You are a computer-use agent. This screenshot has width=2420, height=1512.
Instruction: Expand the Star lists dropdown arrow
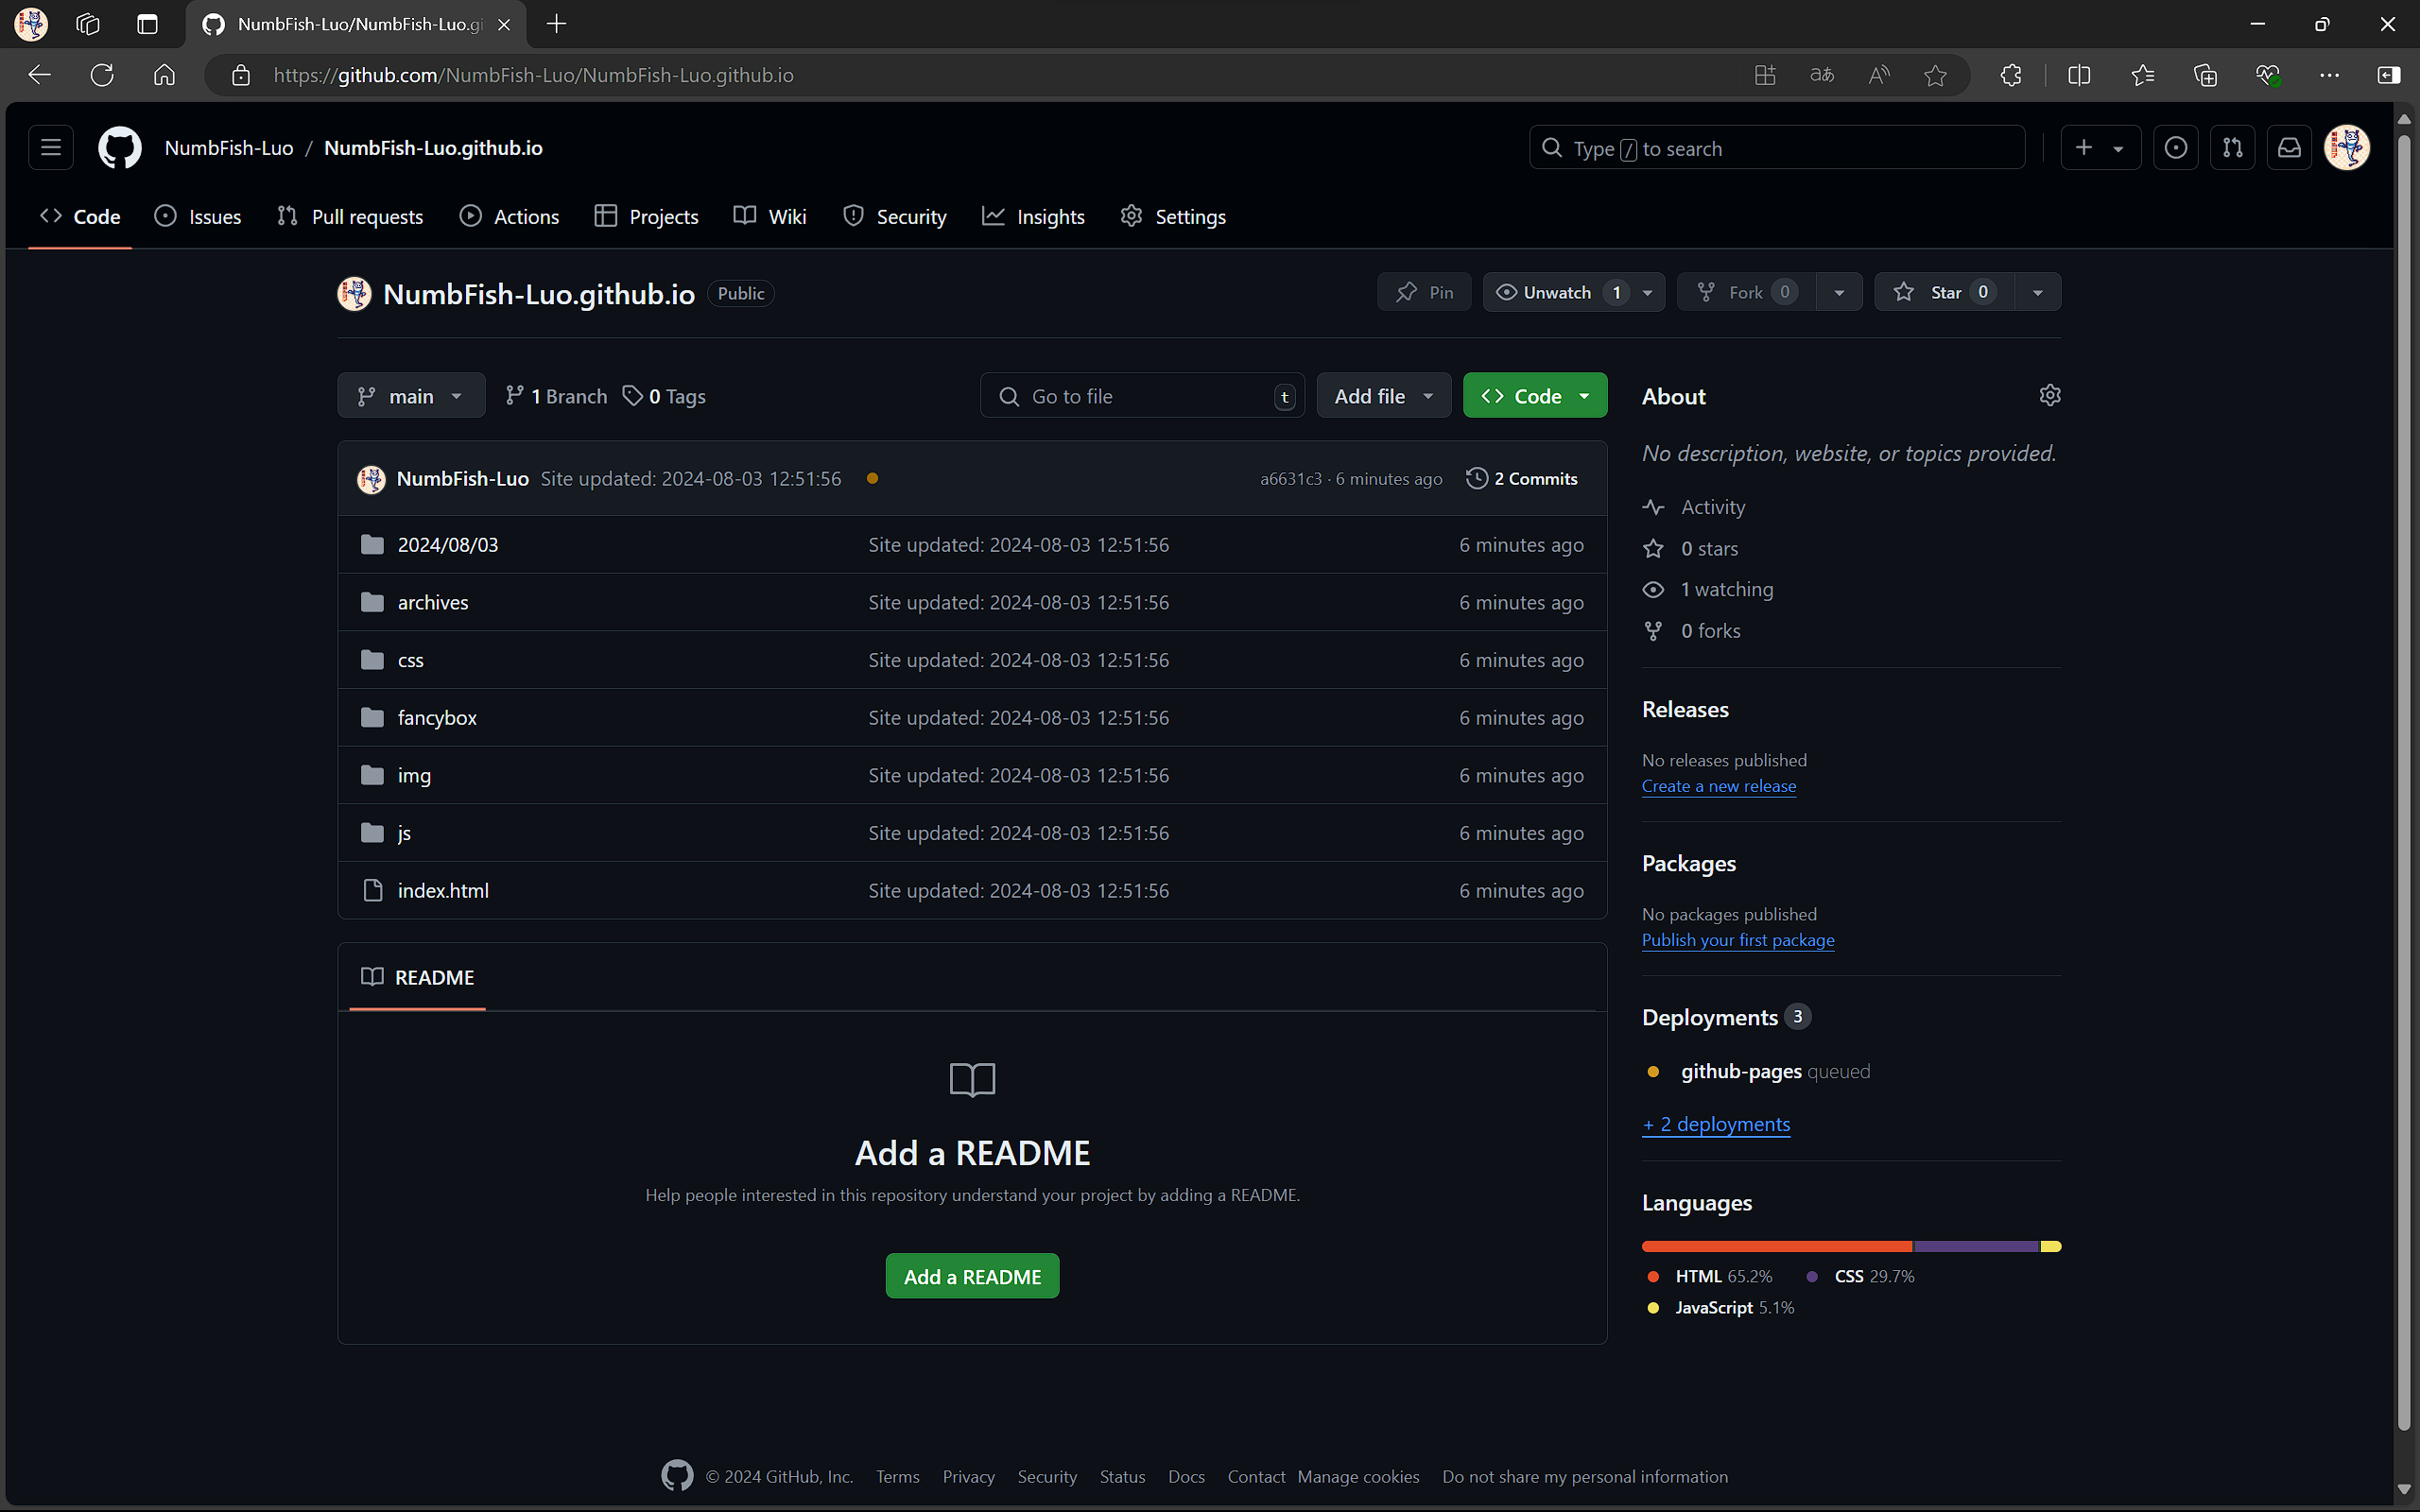point(2038,292)
